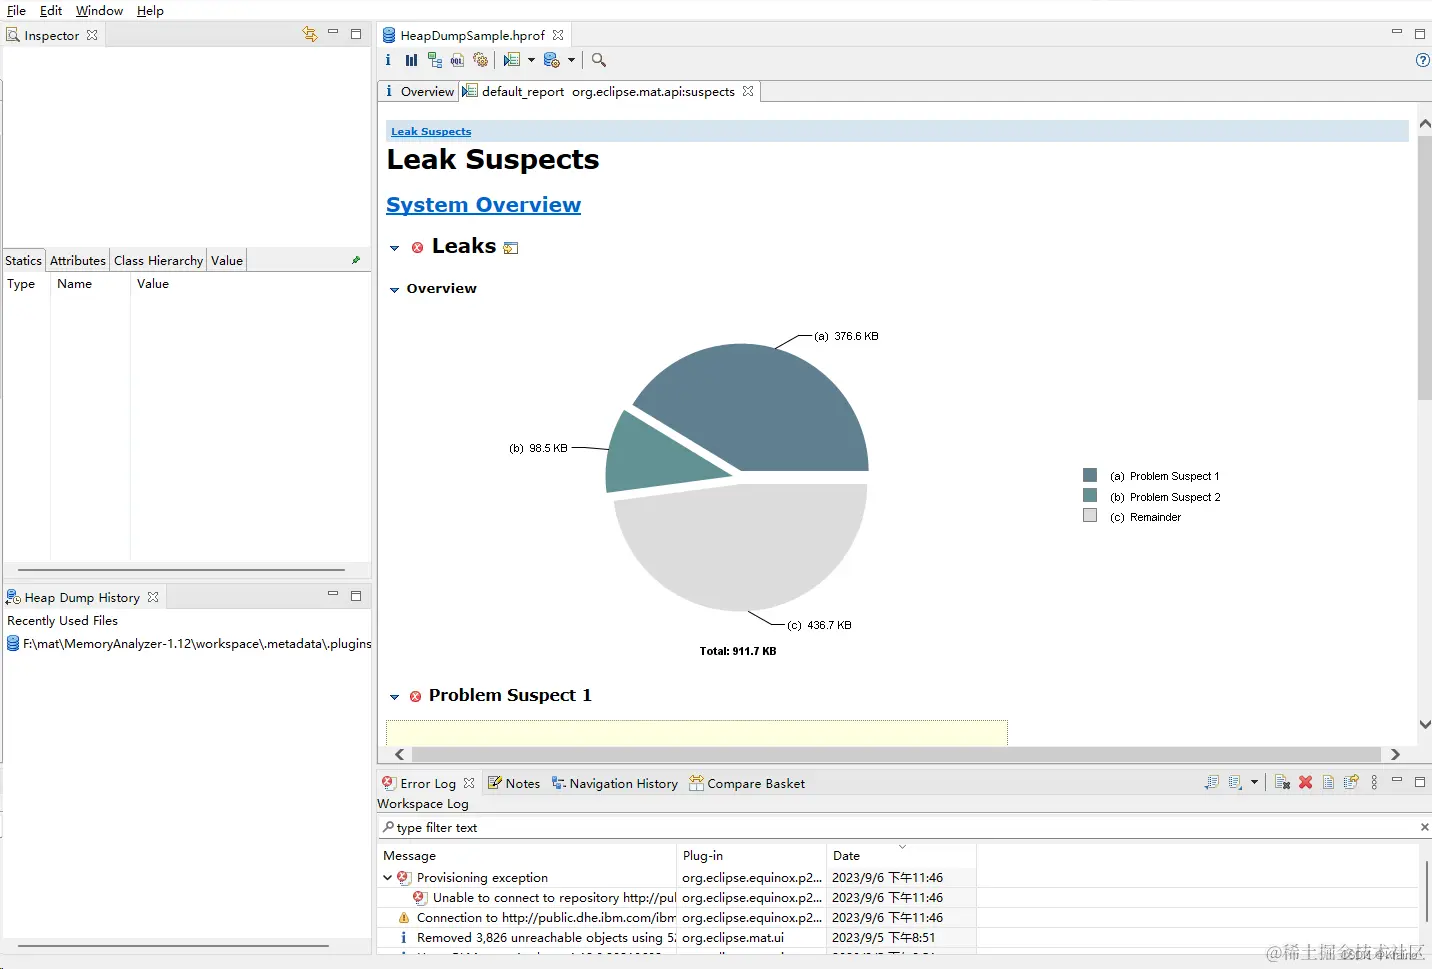Open the File menu
The height and width of the screenshot is (969, 1432).
(16, 10)
